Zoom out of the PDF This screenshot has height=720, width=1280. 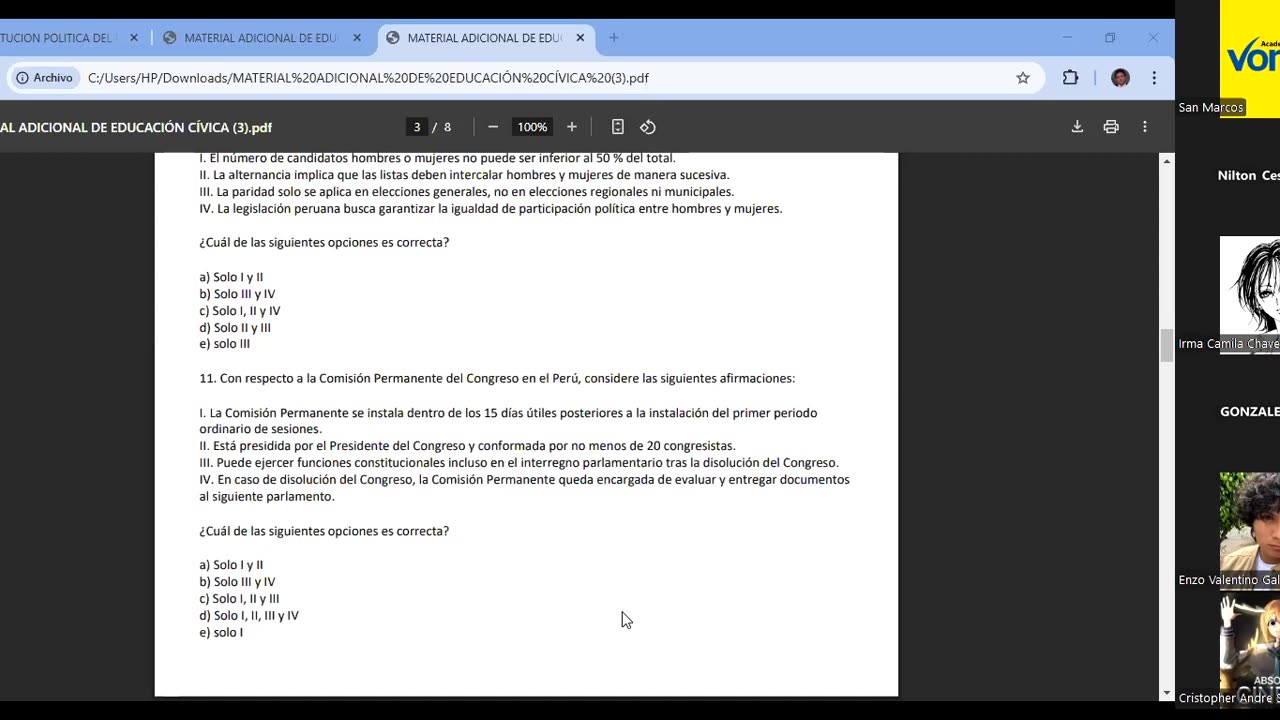pos(493,127)
